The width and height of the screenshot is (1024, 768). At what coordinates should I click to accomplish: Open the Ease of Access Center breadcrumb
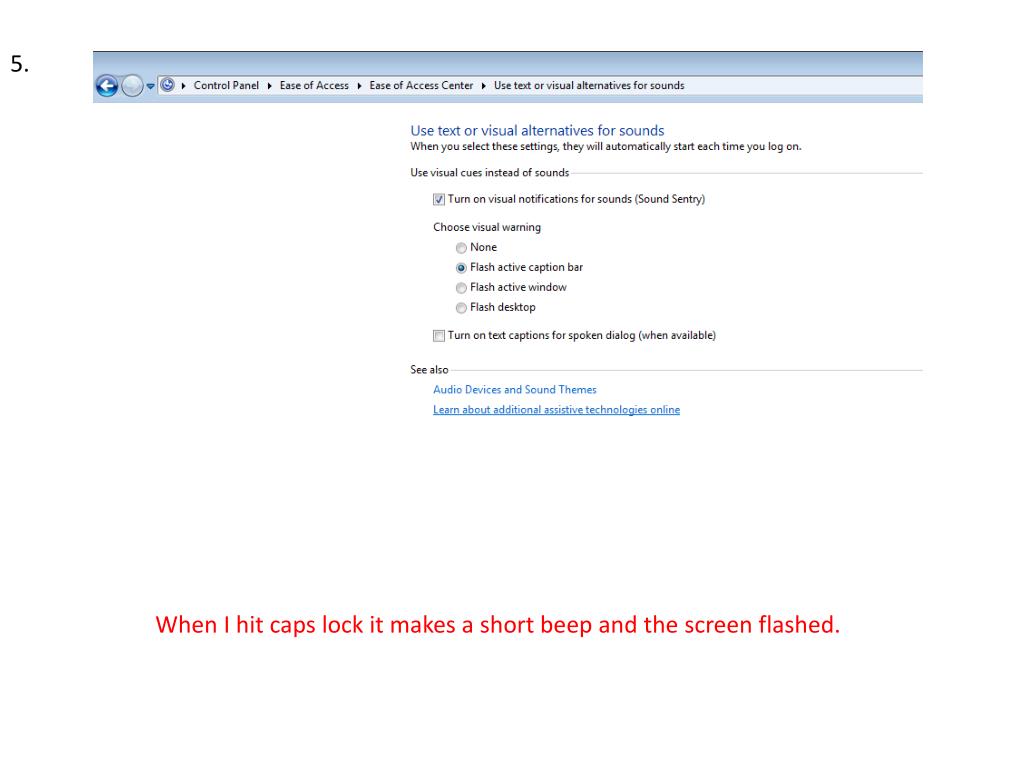coord(421,86)
